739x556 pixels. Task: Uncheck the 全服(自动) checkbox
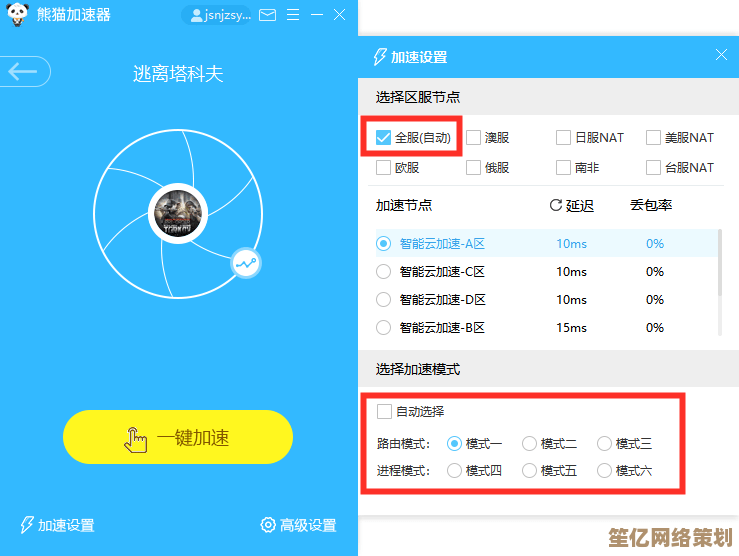coord(384,138)
